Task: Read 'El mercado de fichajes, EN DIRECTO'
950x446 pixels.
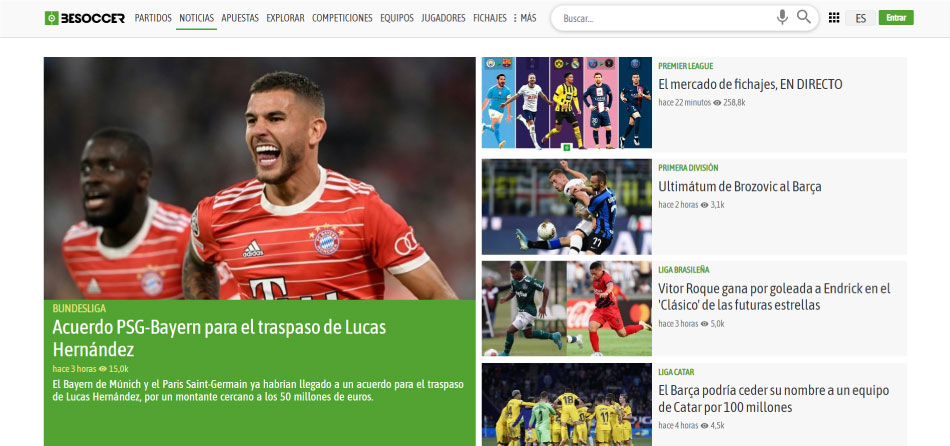Action: click(x=750, y=84)
